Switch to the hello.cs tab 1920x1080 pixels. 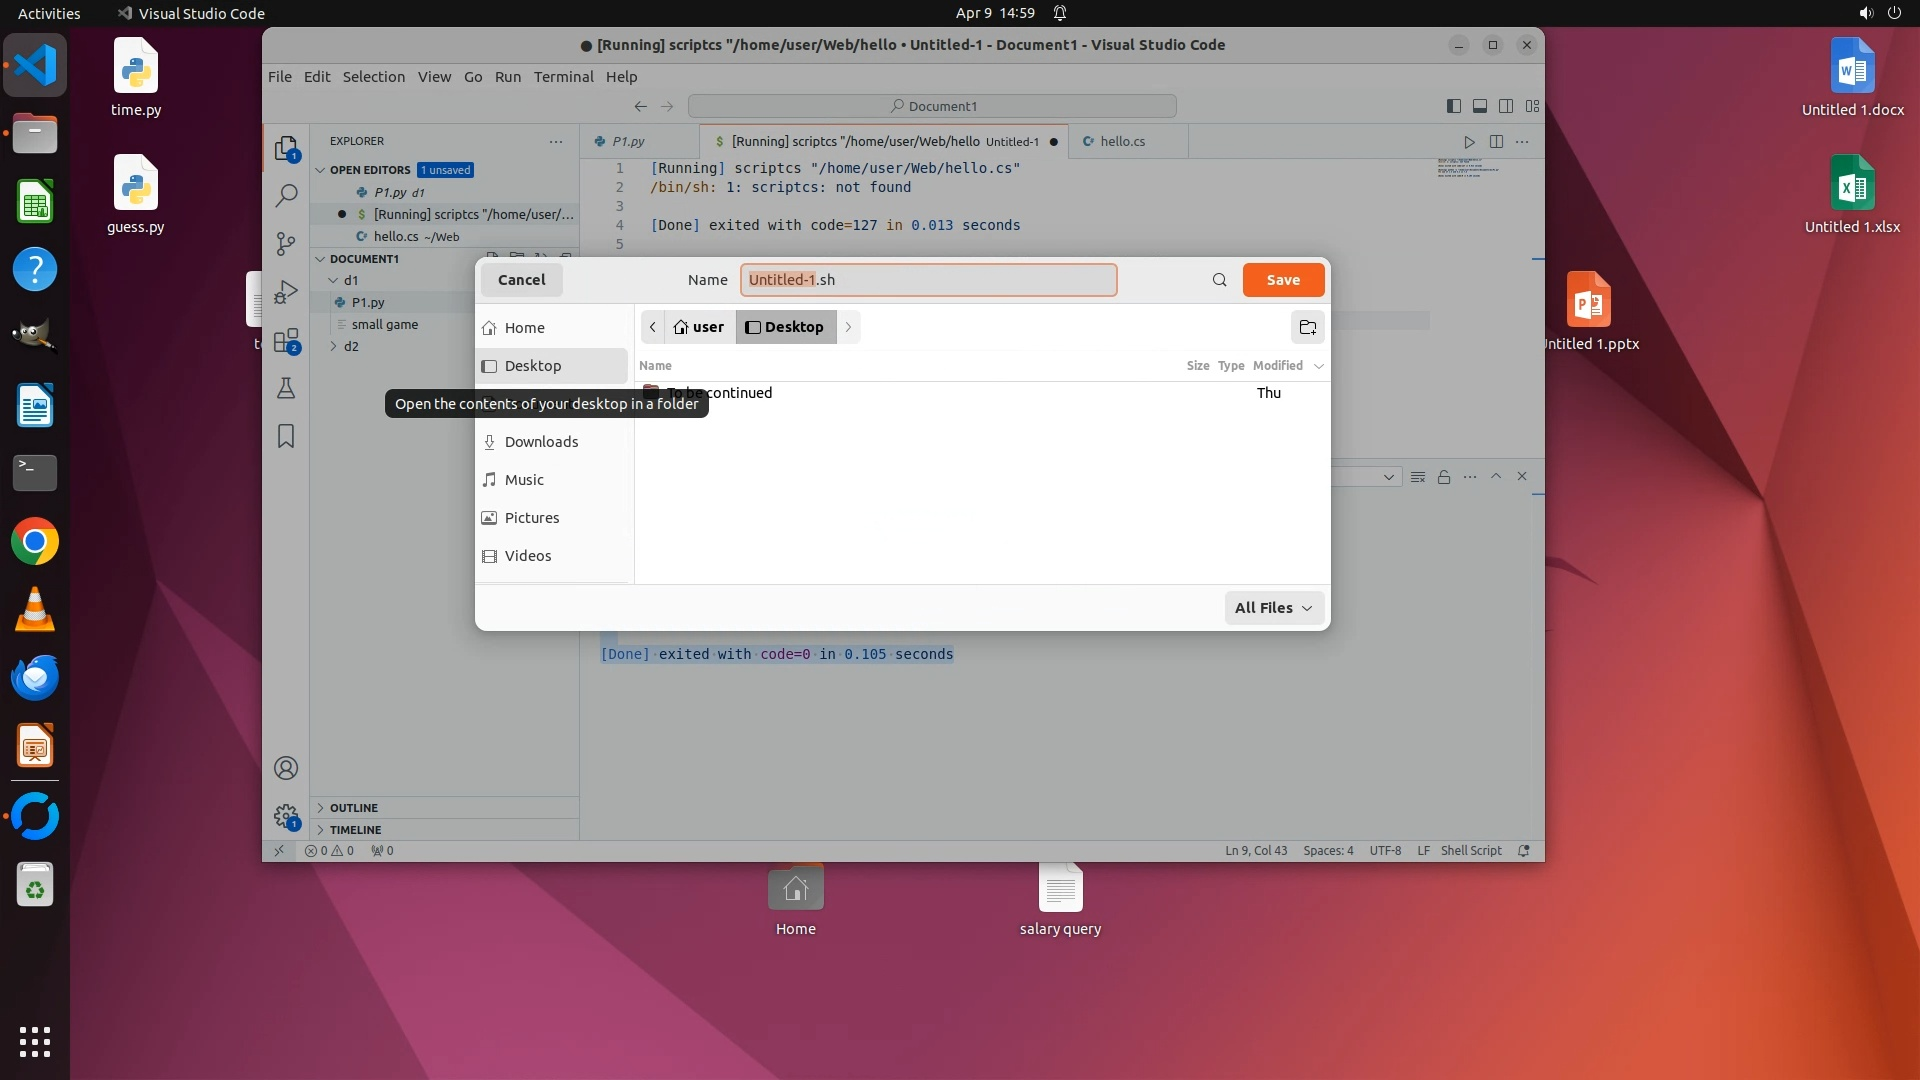(1122, 142)
